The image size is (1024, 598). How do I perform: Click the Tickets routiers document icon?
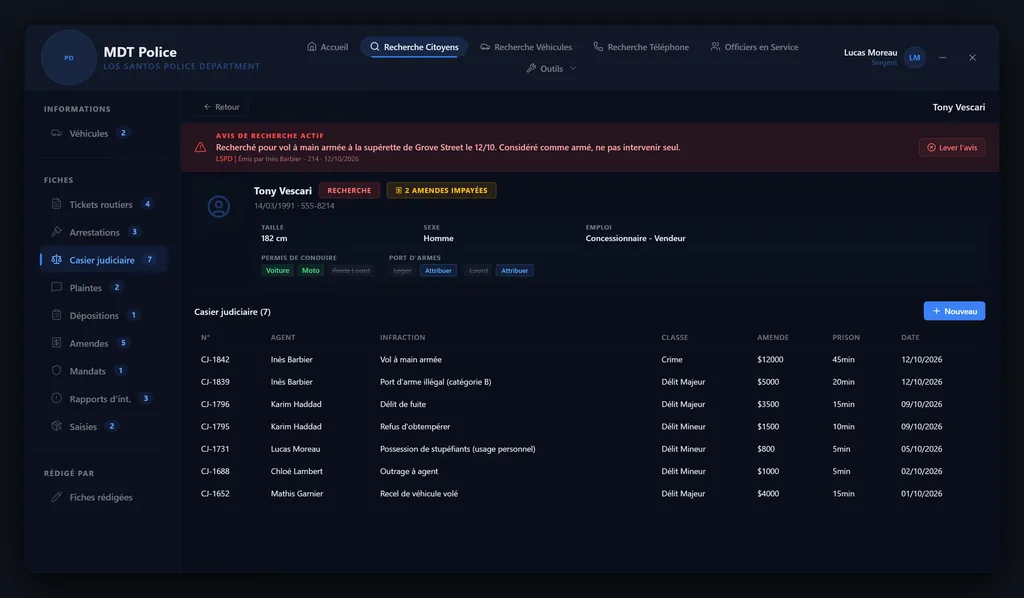click(x=57, y=204)
